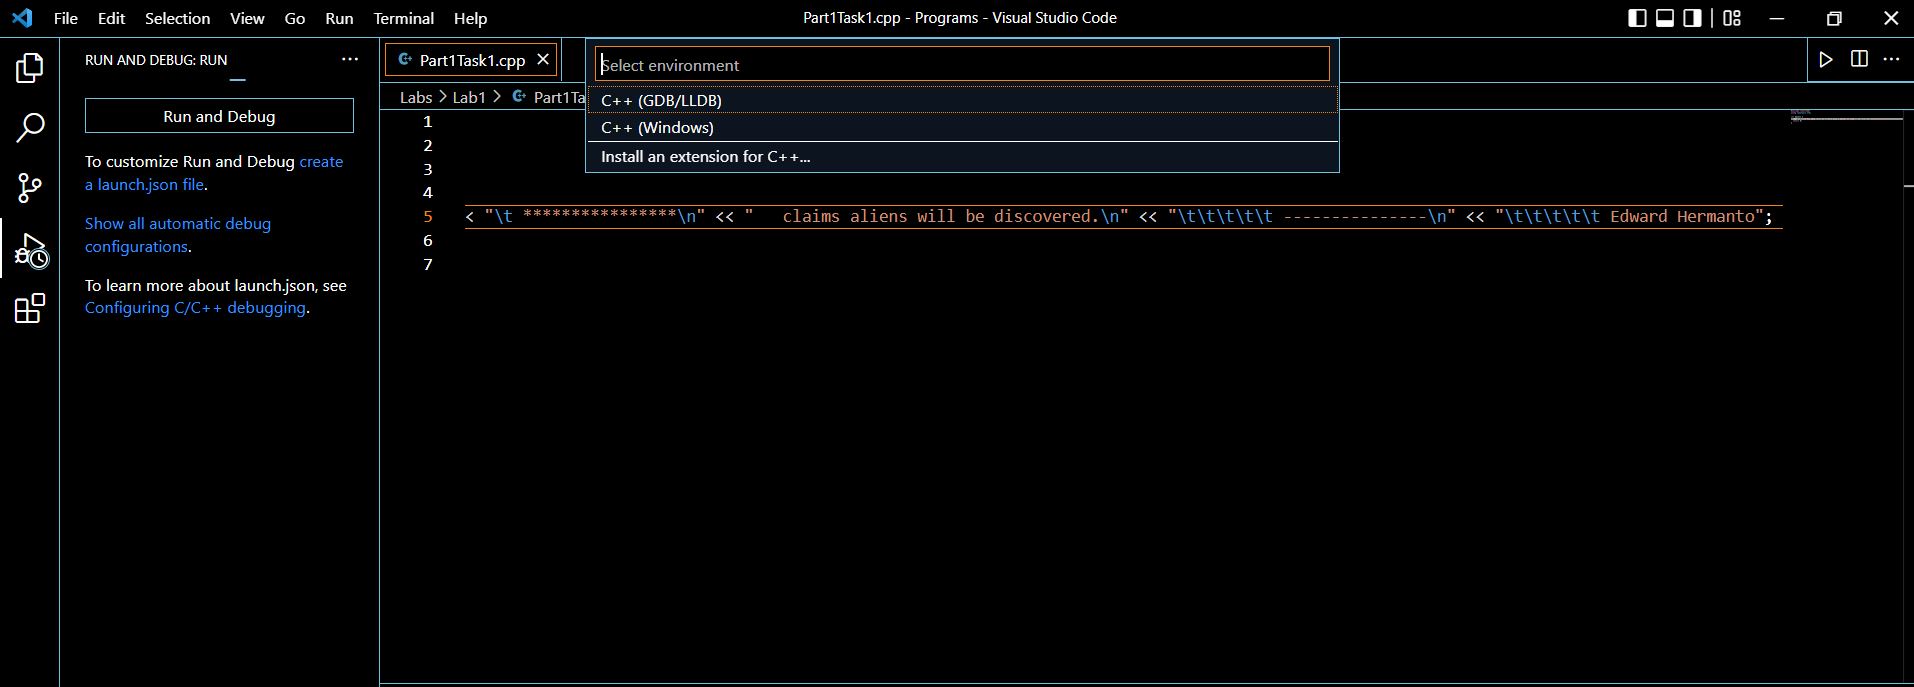Image resolution: width=1914 pixels, height=687 pixels.
Task: Open Run and Debug views ellipsis menu
Action: click(350, 59)
